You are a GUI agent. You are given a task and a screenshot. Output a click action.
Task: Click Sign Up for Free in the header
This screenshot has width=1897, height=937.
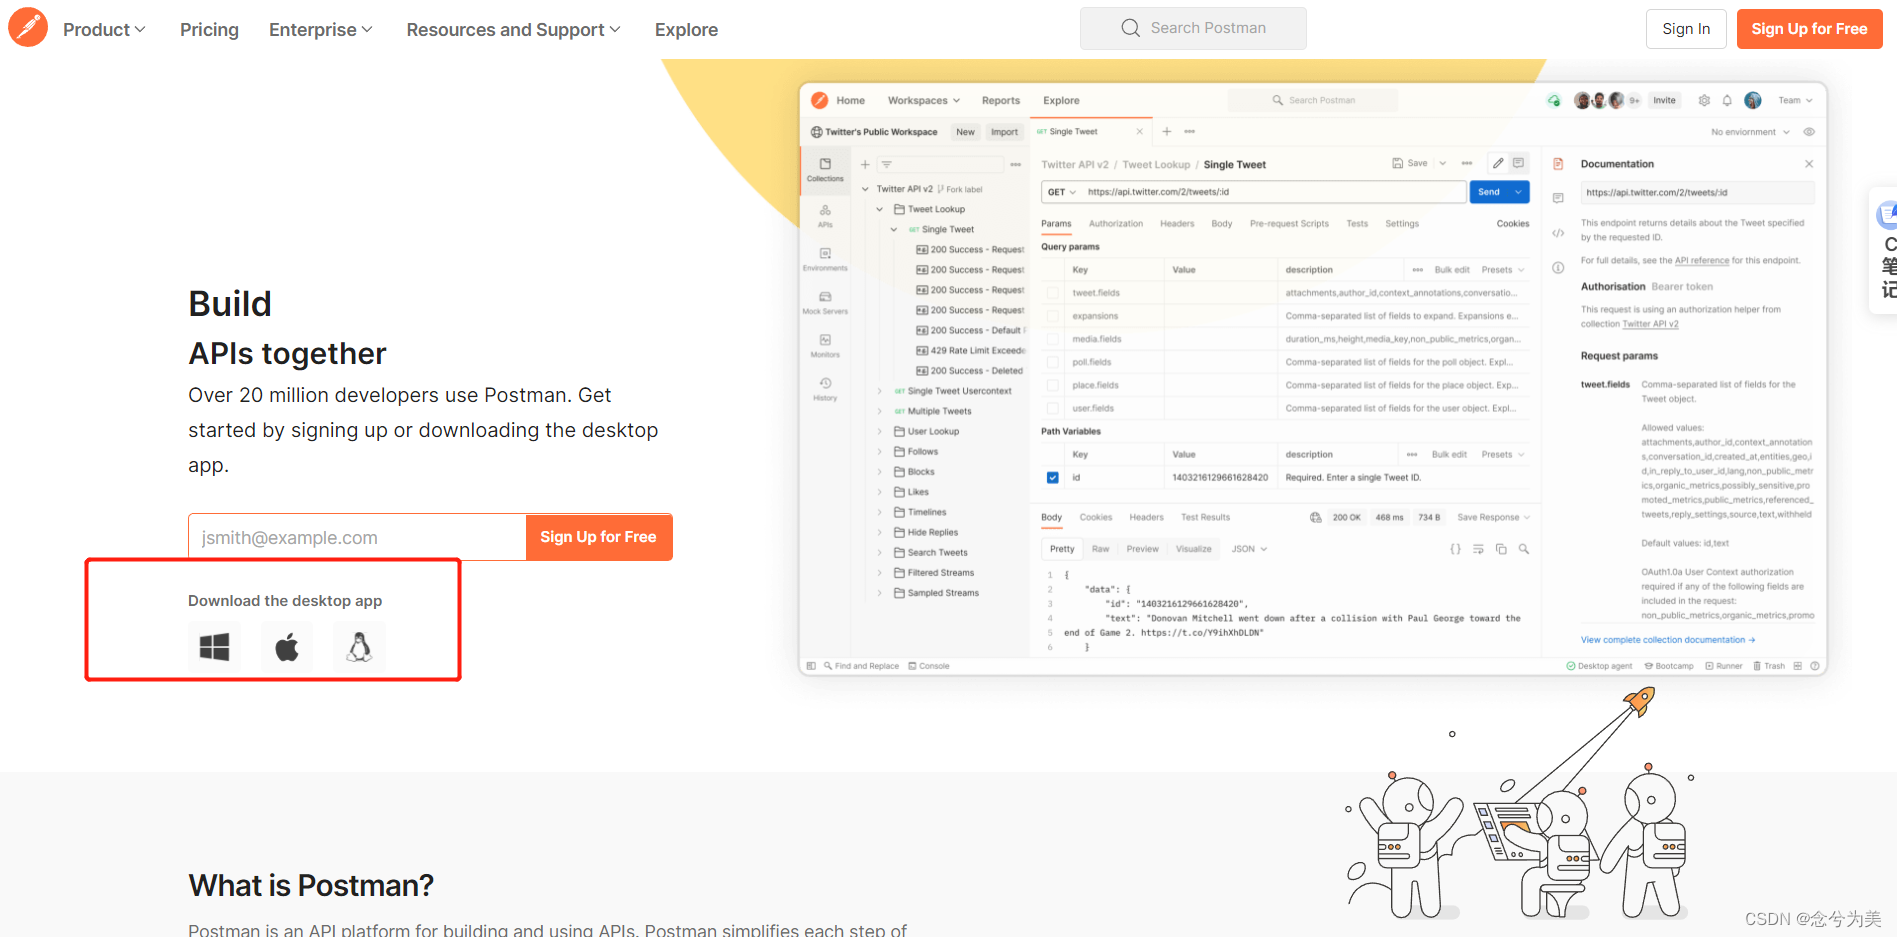point(1809,29)
